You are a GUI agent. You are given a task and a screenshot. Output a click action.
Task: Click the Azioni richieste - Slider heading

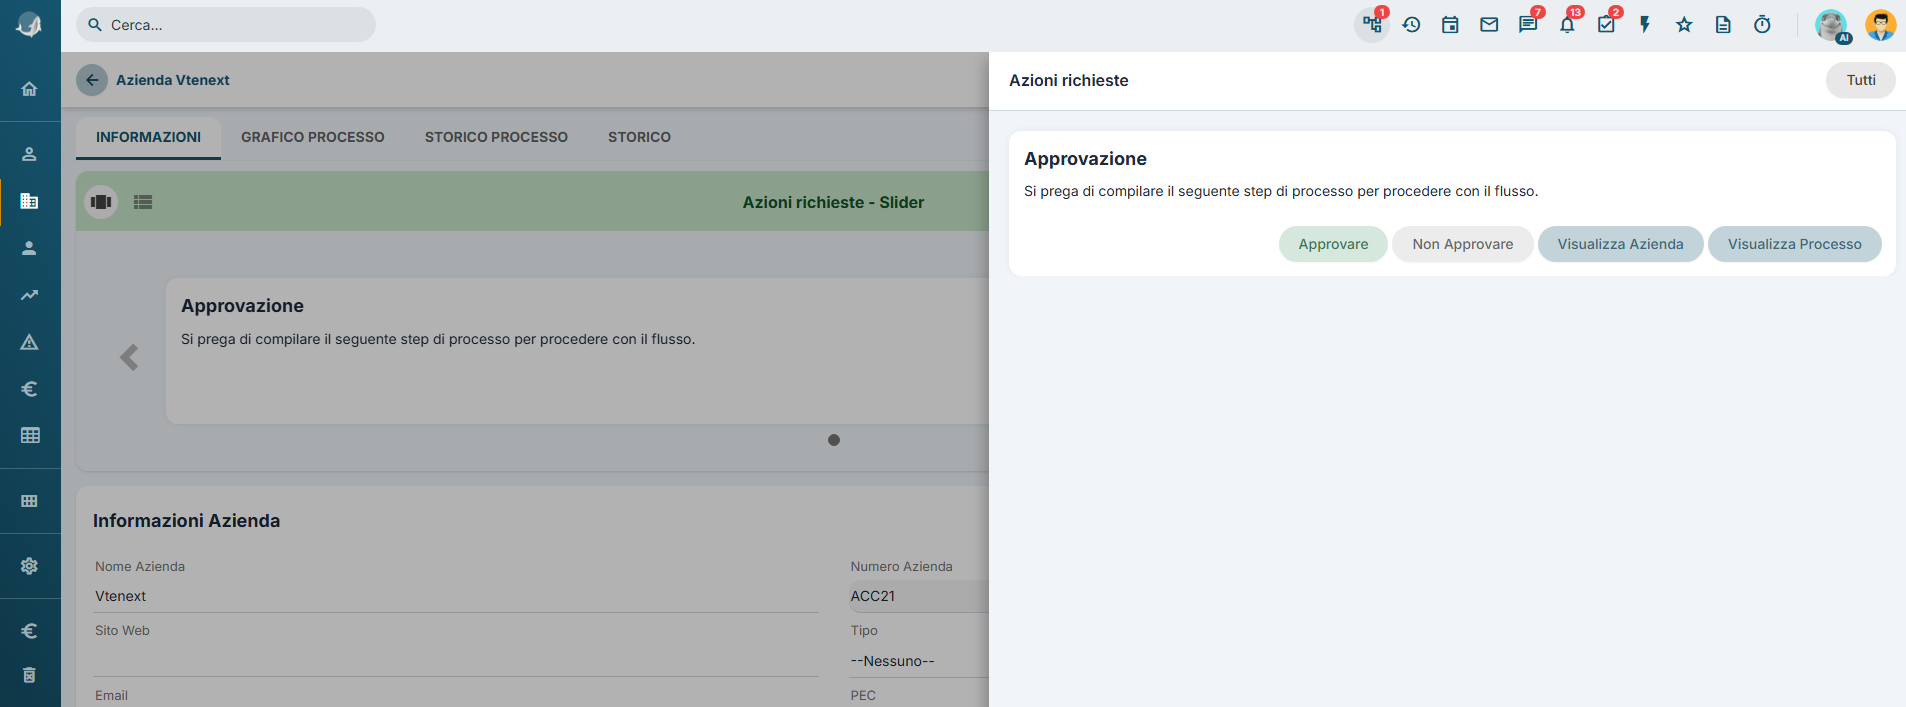tap(833, 202)
